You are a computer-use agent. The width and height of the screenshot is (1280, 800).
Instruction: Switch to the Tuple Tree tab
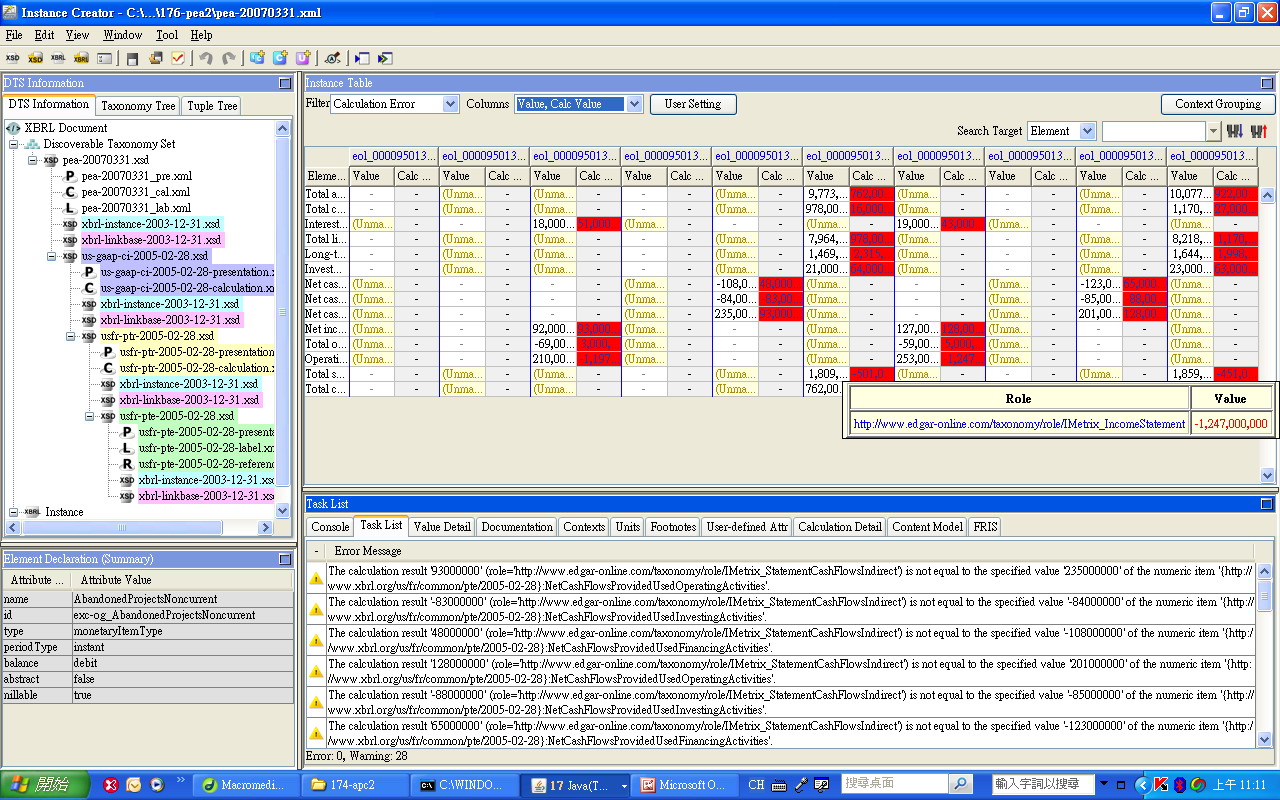pos(212,105)
